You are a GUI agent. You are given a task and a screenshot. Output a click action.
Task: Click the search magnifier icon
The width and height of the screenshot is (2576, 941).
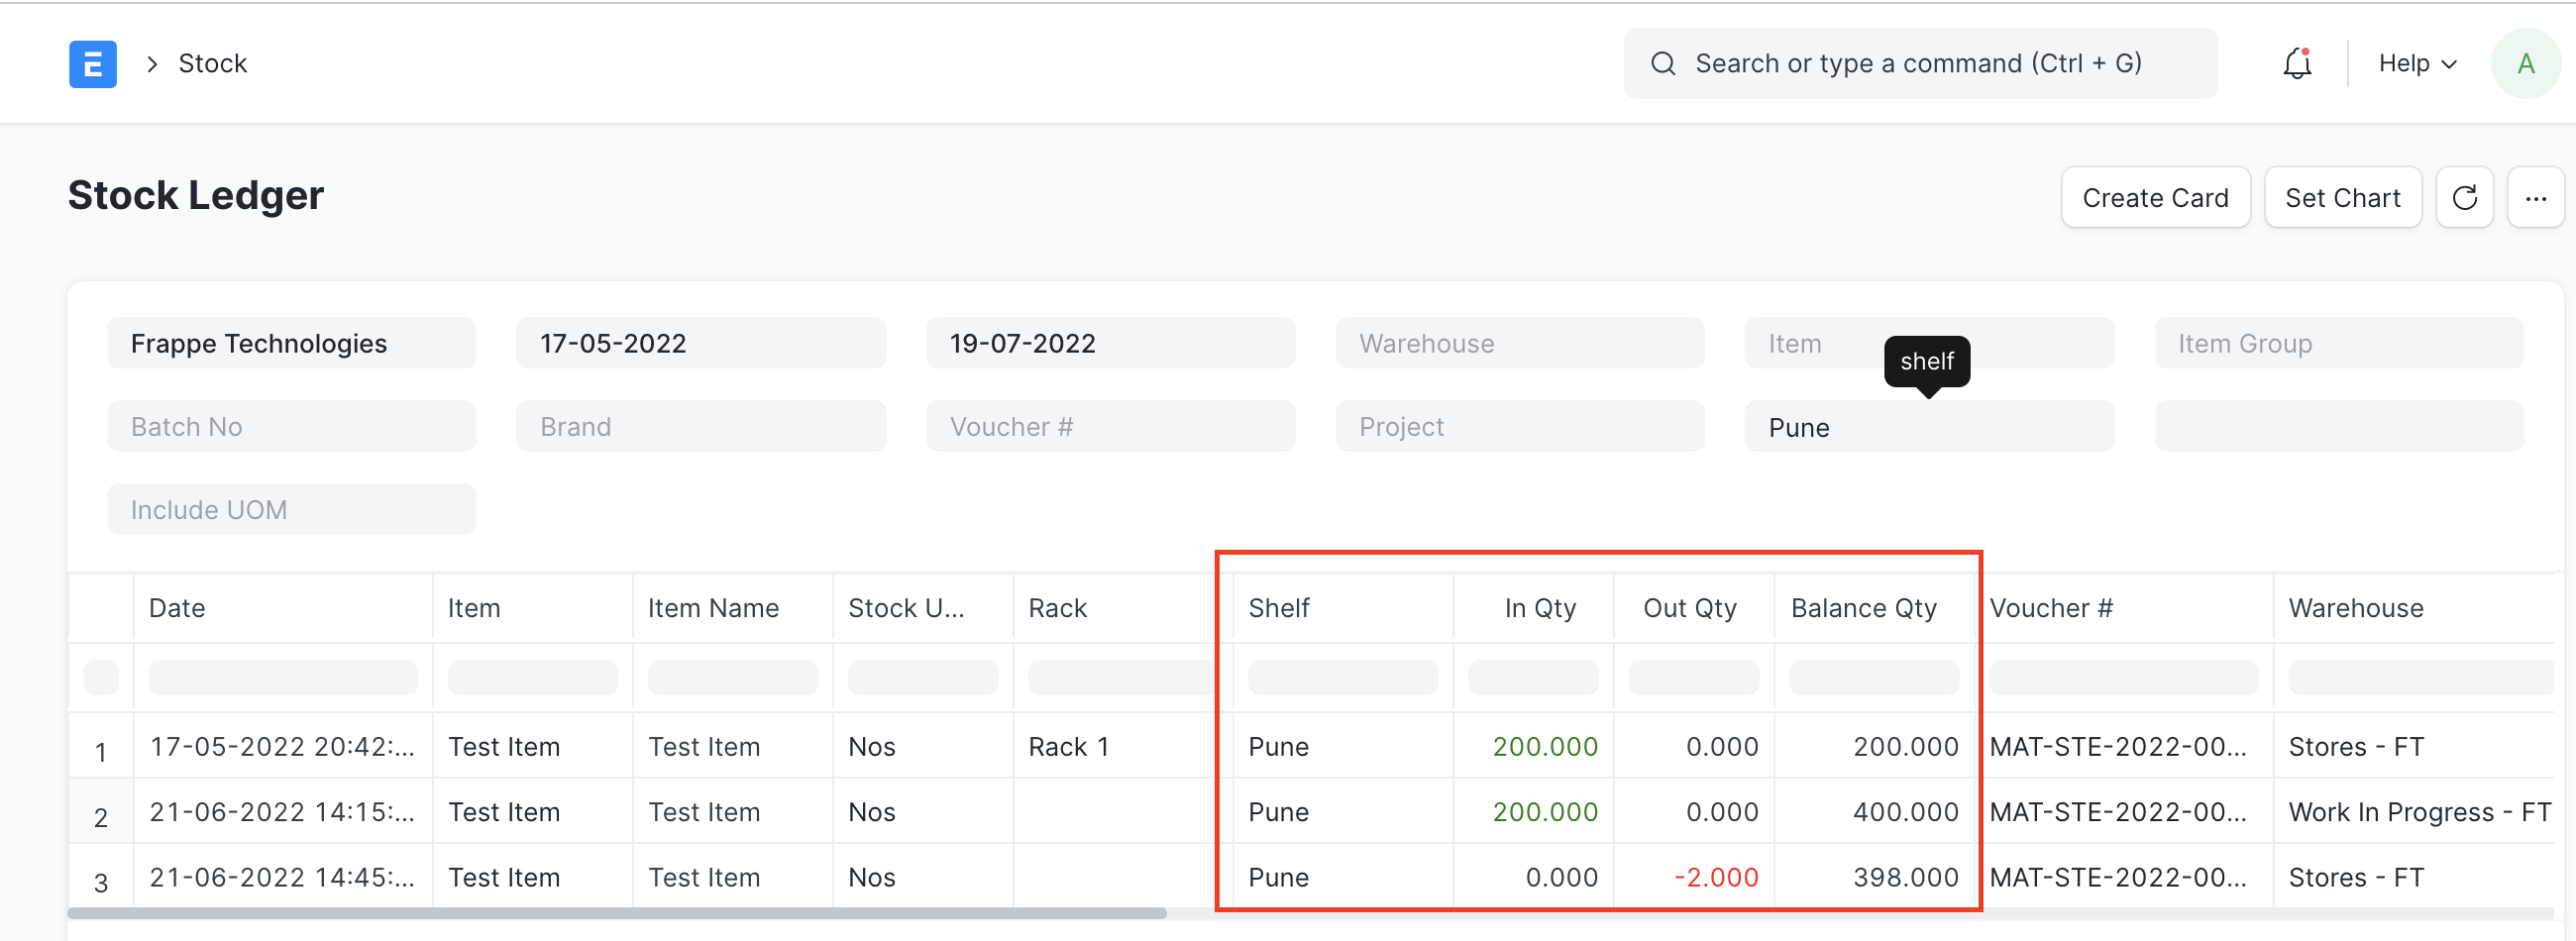(1662, 62)
